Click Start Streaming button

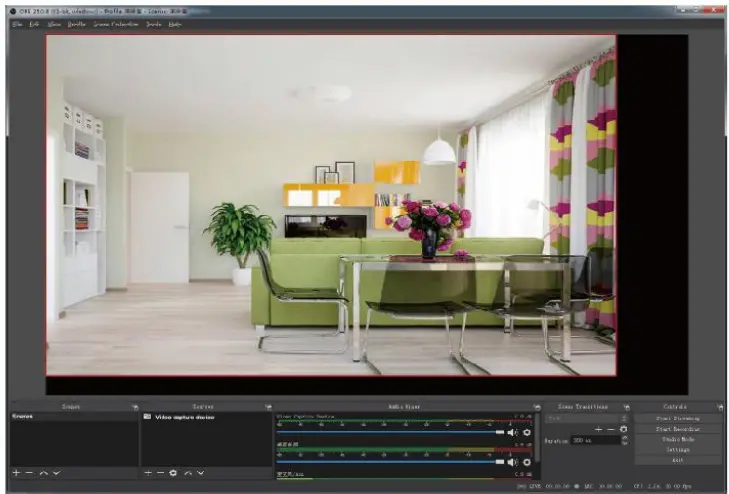pyautogui.click(x=677, y=418)
